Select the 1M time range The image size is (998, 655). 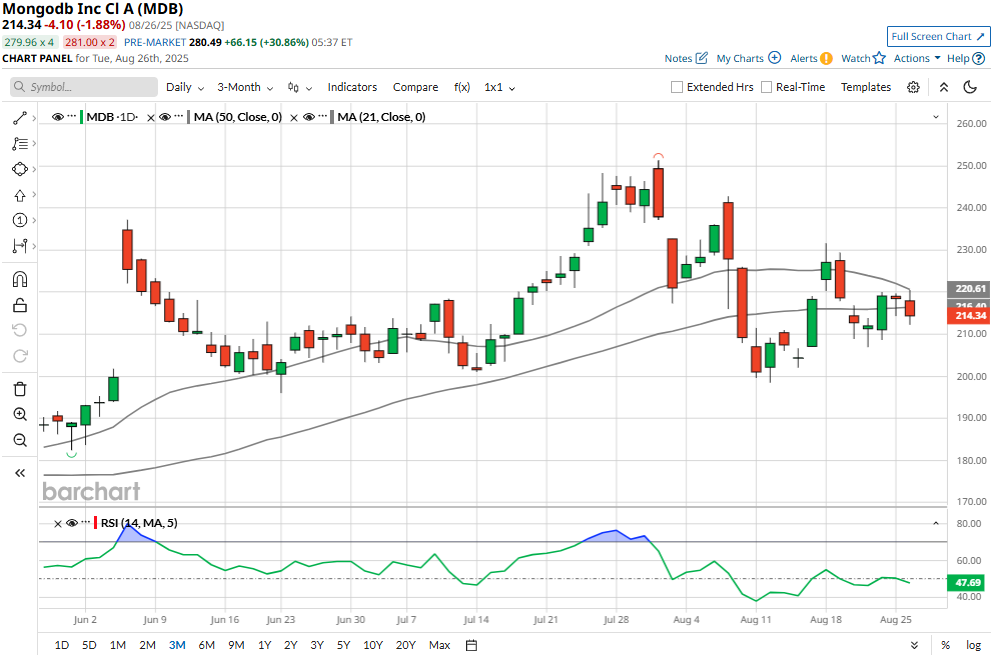coord(118,645)
